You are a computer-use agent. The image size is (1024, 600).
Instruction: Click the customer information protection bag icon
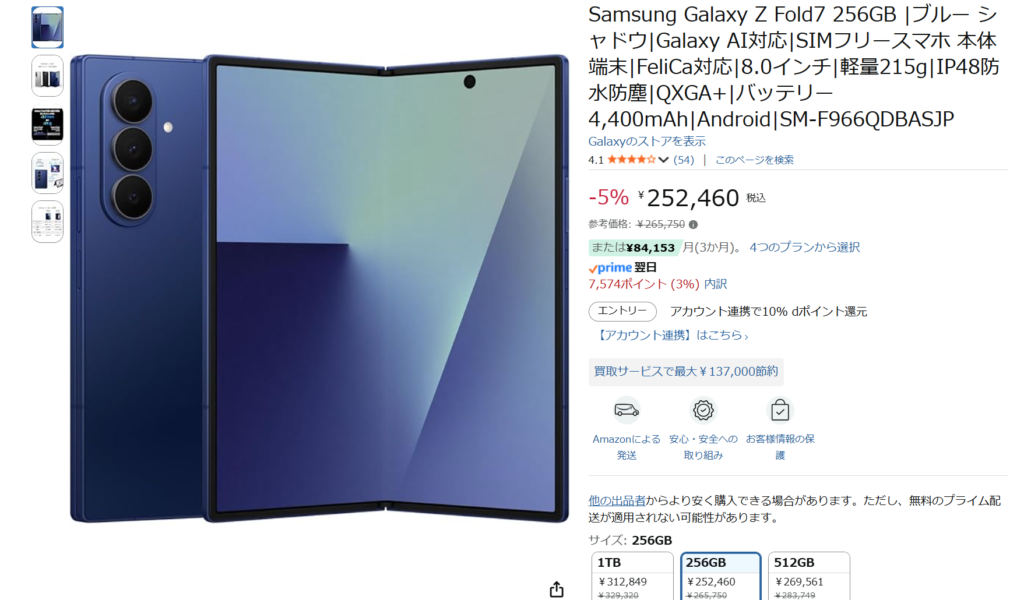coord(780,410)
